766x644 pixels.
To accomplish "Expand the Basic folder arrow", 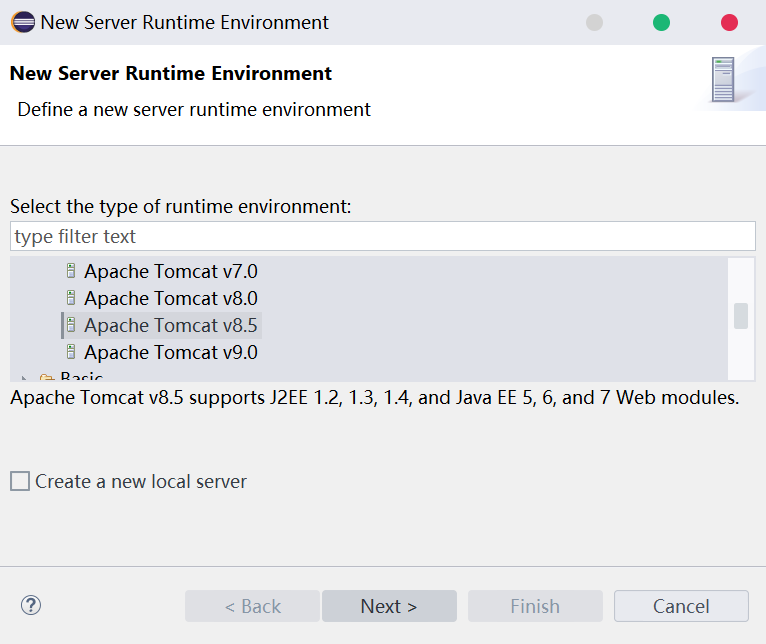I will (24, 378).
